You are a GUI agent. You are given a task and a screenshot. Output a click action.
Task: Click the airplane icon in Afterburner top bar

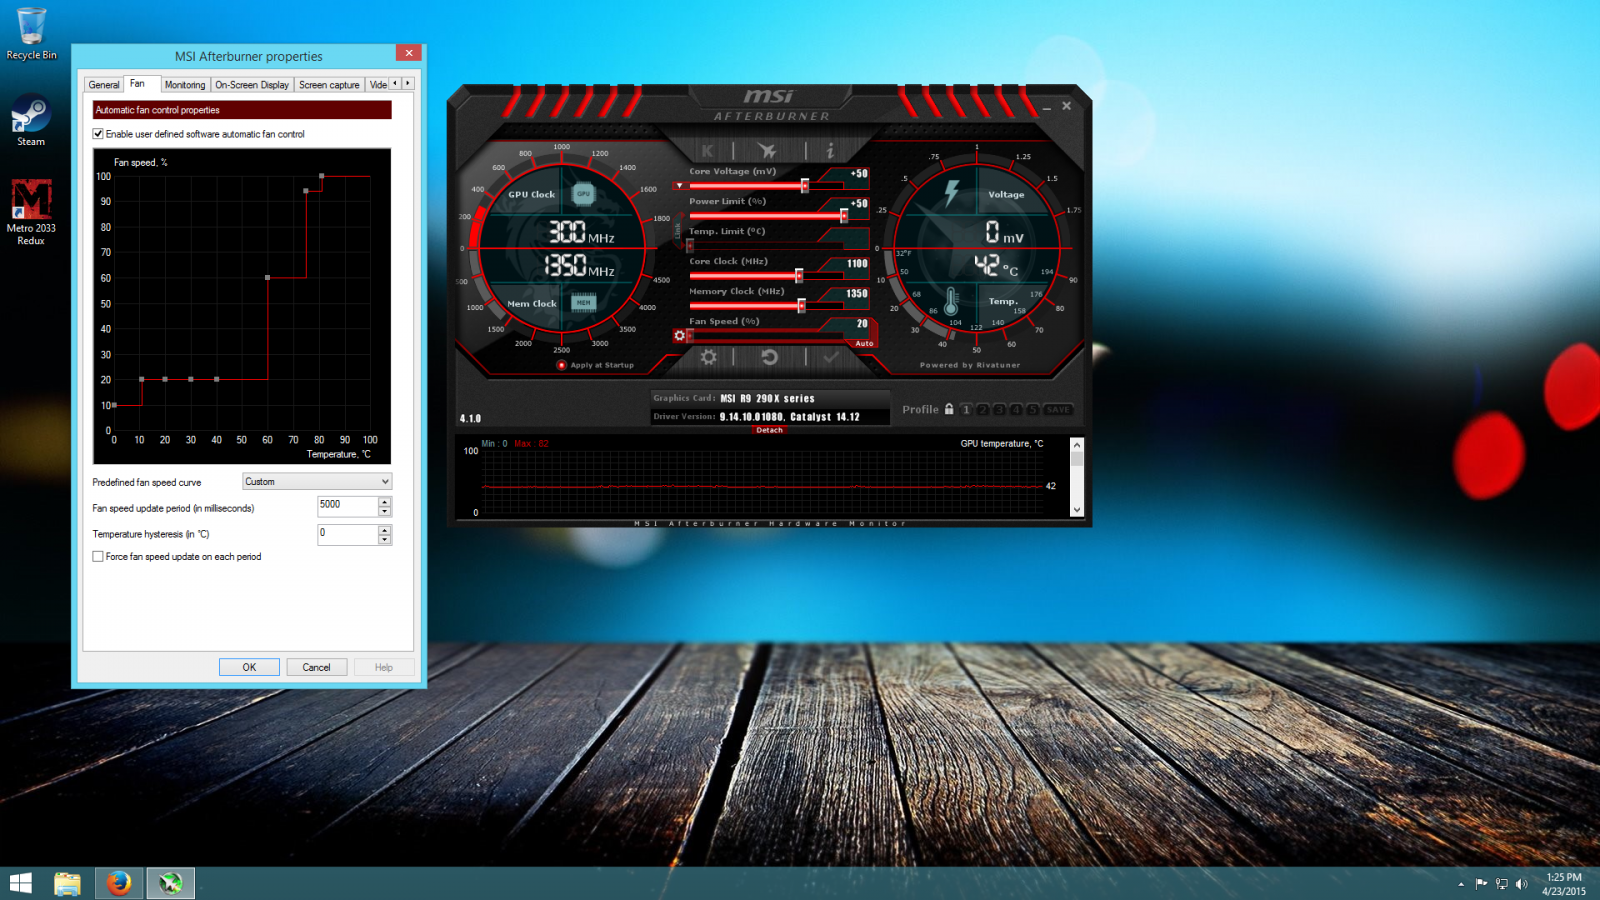point(767,151)
